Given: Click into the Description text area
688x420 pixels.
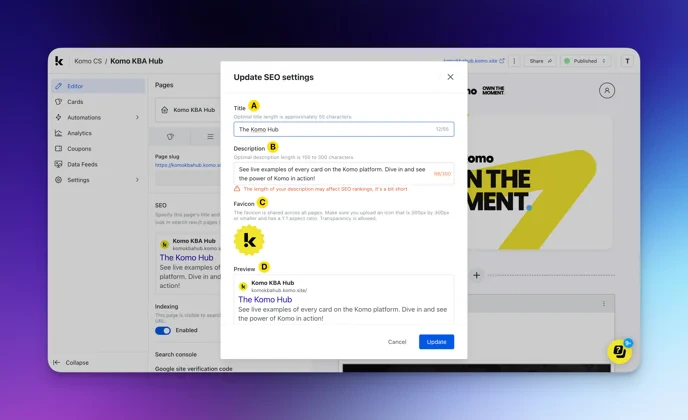Looking at the screenshot, I should pyautogui.click(x=344, y=174).
